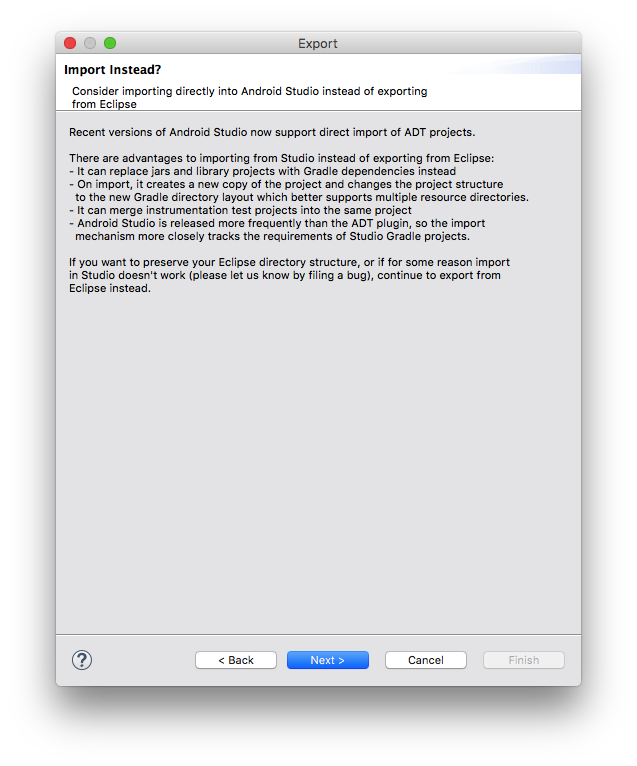Zoom the window using the green button
Viewport: 637px width, 766px height.
110,43
